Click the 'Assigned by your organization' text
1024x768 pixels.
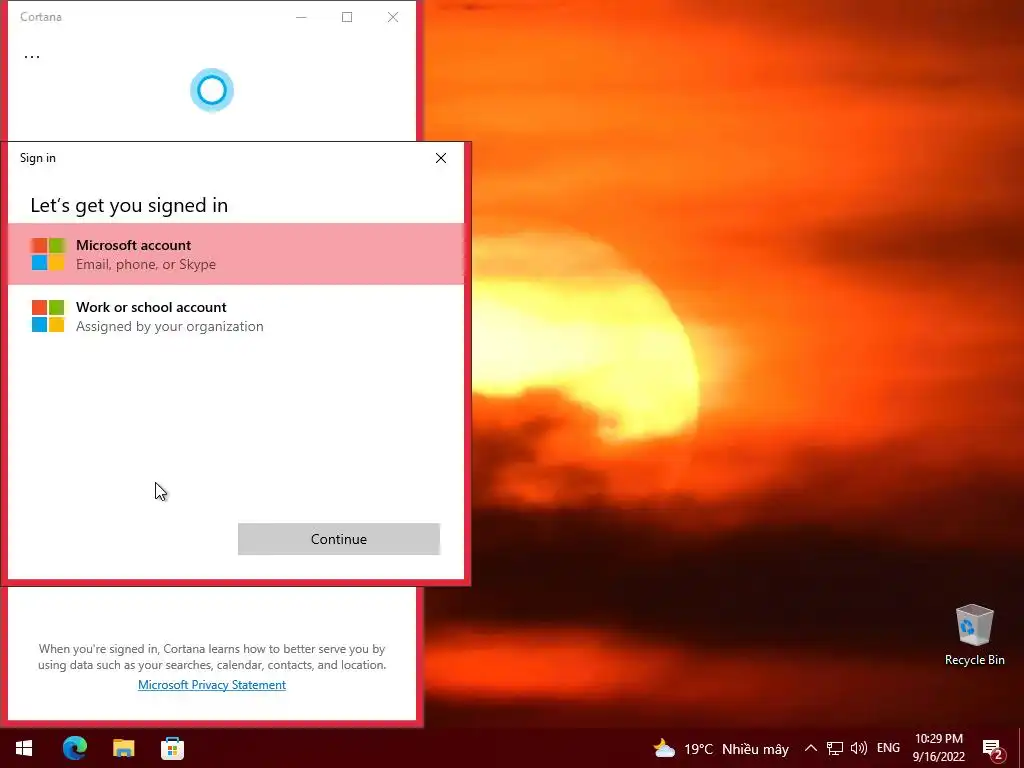(x=170, y=327)
